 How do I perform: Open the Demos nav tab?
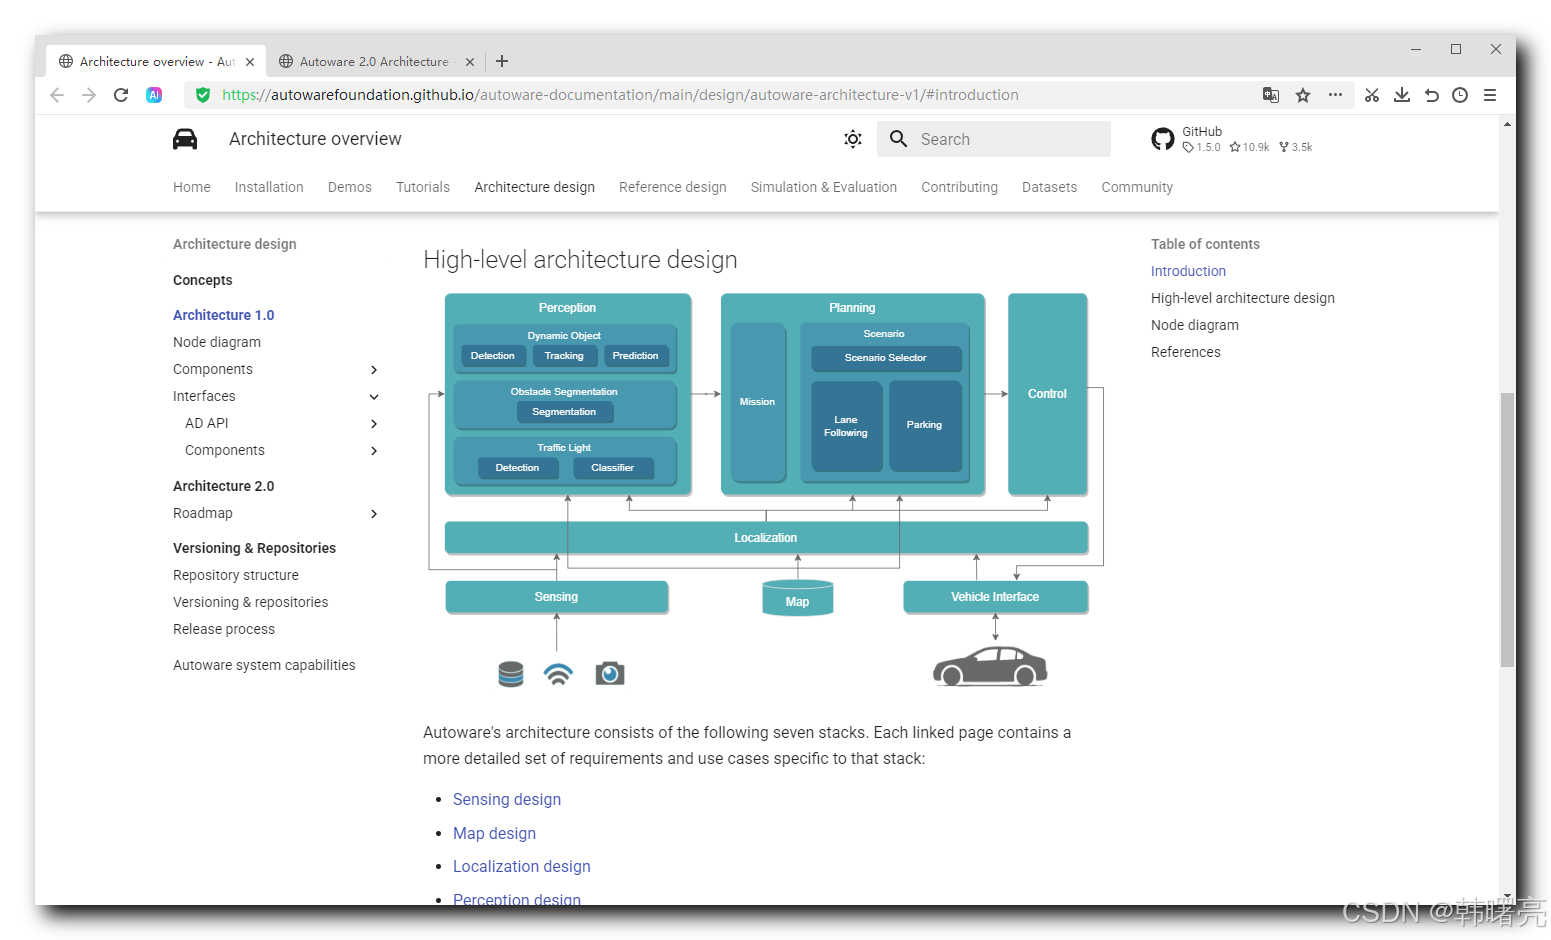pyautogui.click(x=350, y=187)
